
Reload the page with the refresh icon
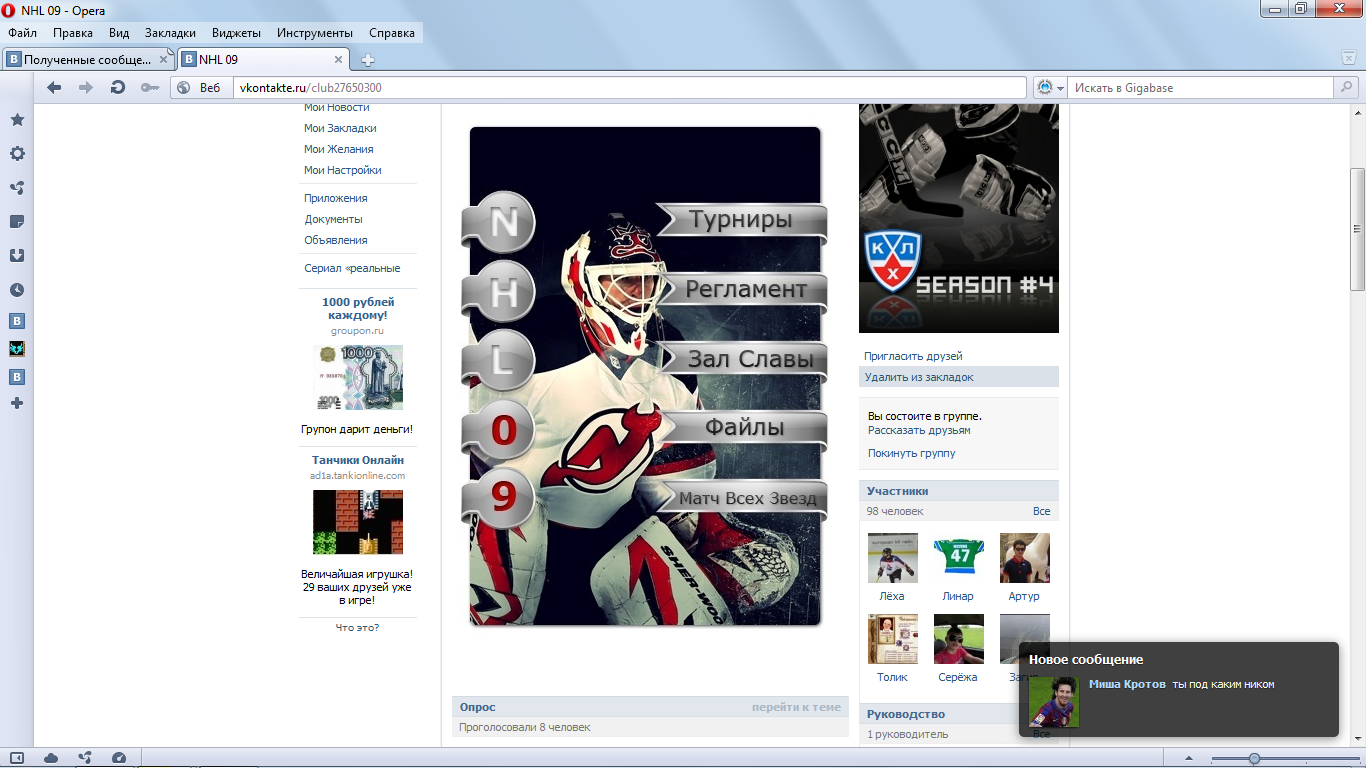click(x=118, y=88)
